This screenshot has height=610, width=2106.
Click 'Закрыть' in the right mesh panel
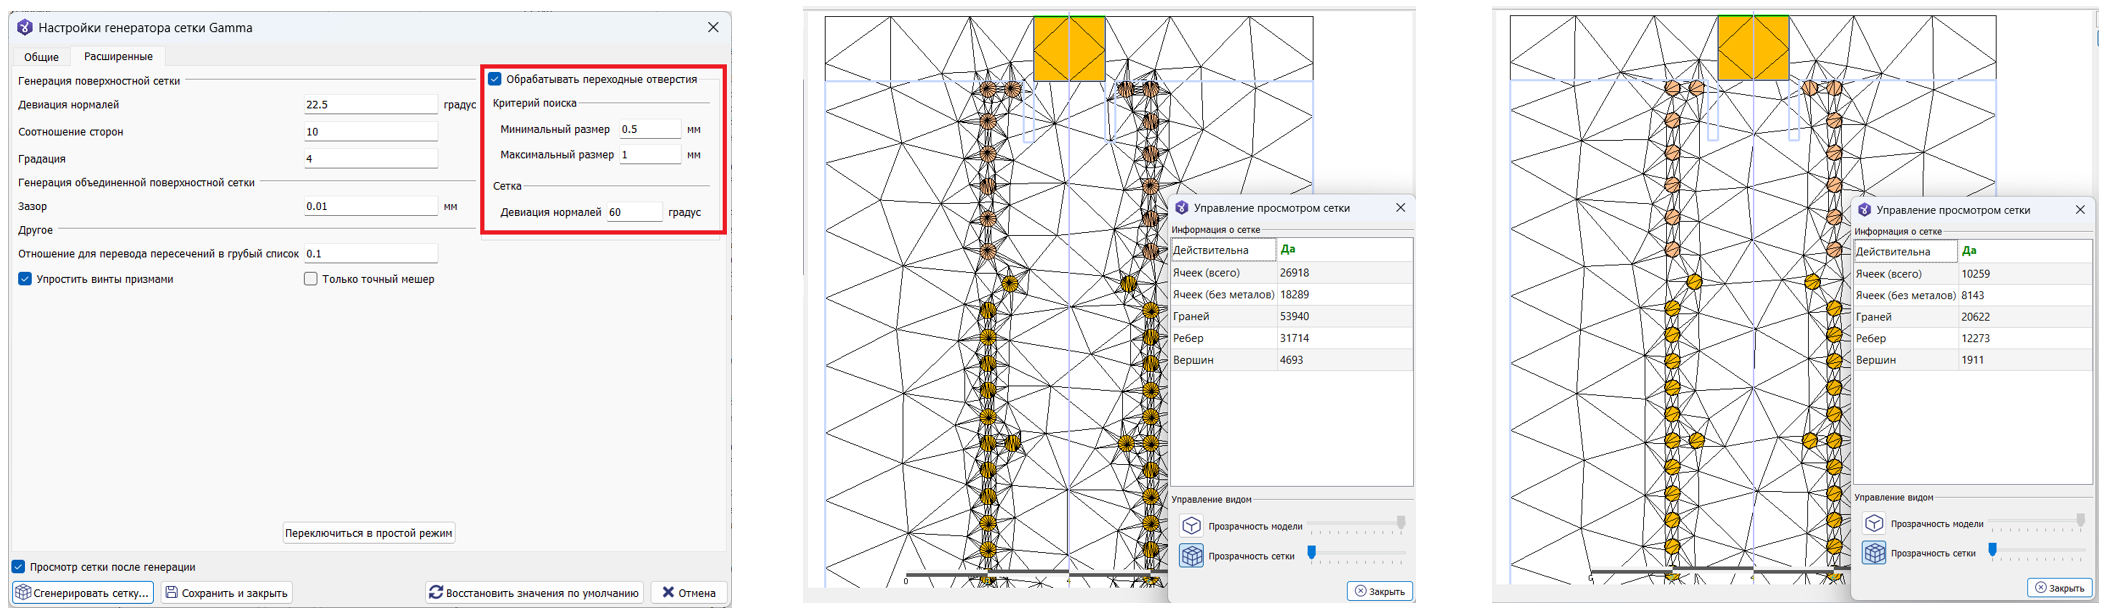(2062, 588)
